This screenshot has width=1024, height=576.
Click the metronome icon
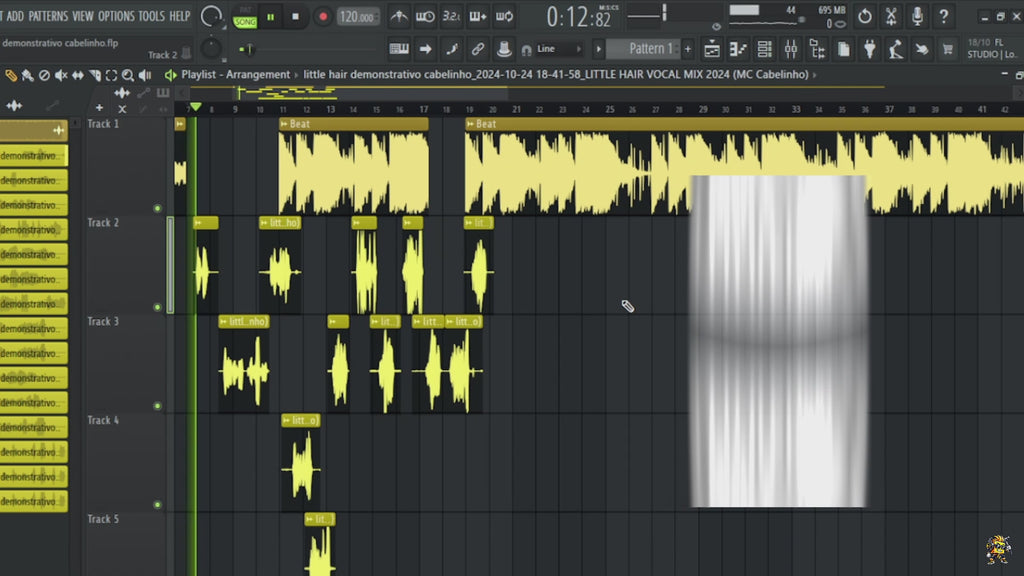399,16
